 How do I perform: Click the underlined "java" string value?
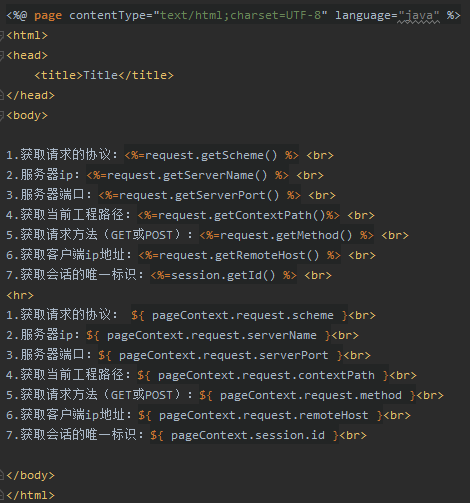419,16
